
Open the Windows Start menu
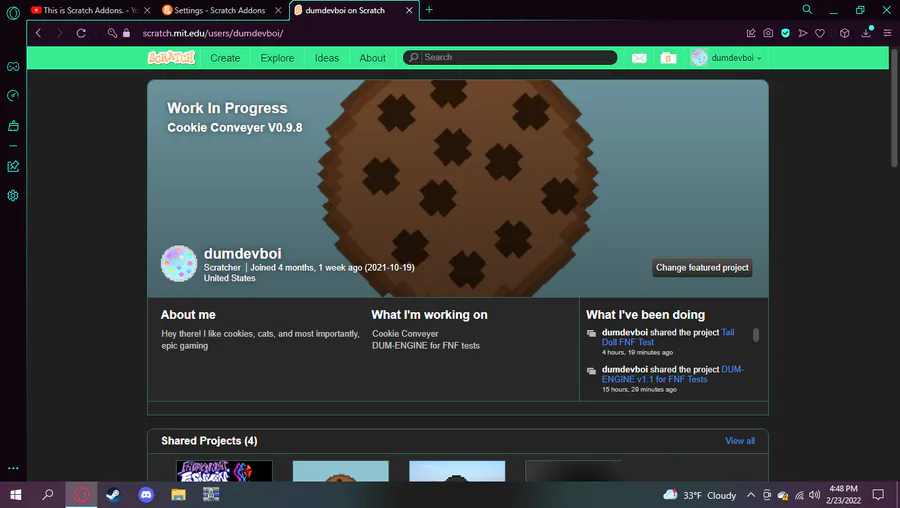(16, 495)
